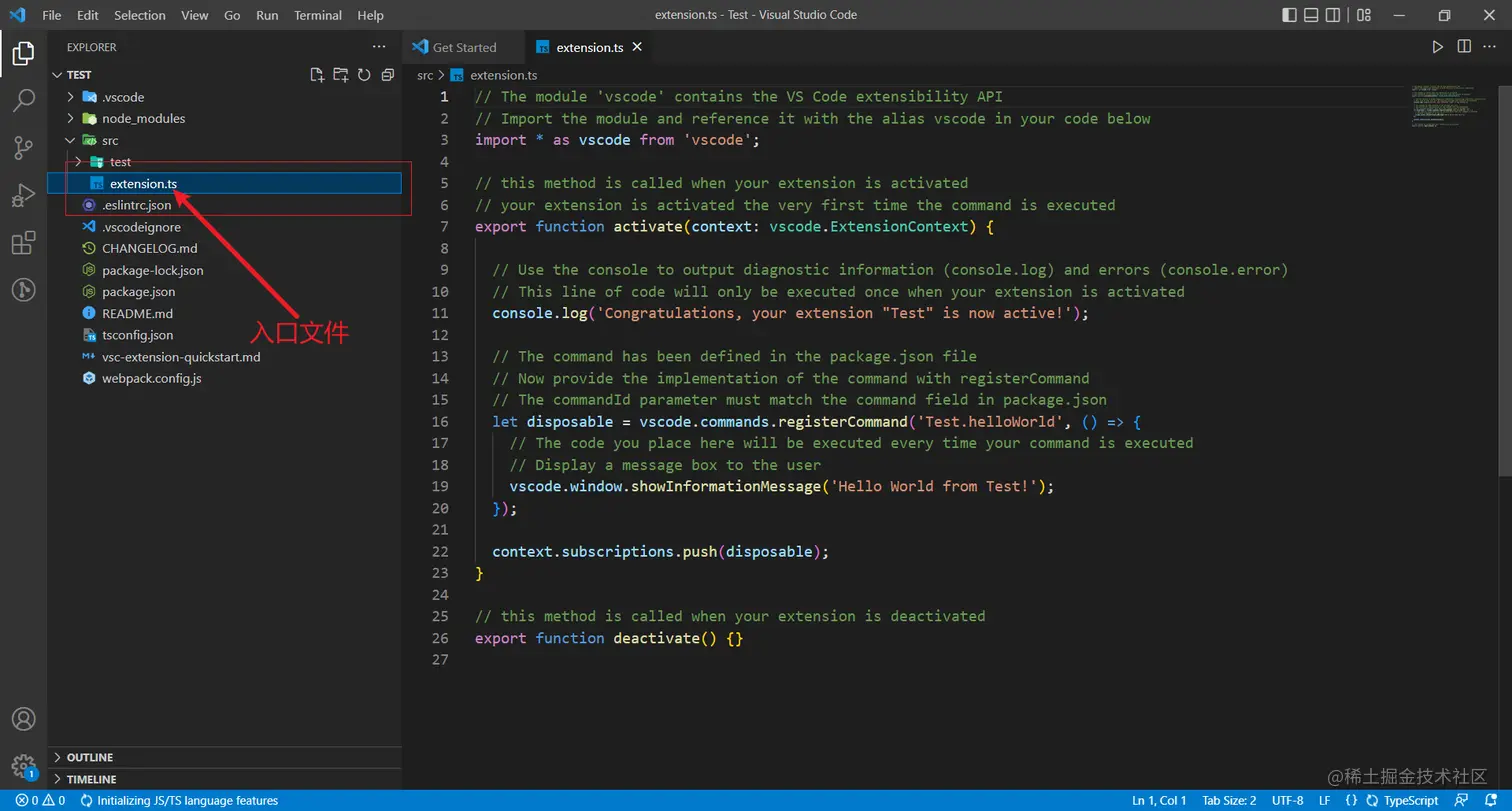Click the Accounts icon in activity bar

(x=23, y=719)
